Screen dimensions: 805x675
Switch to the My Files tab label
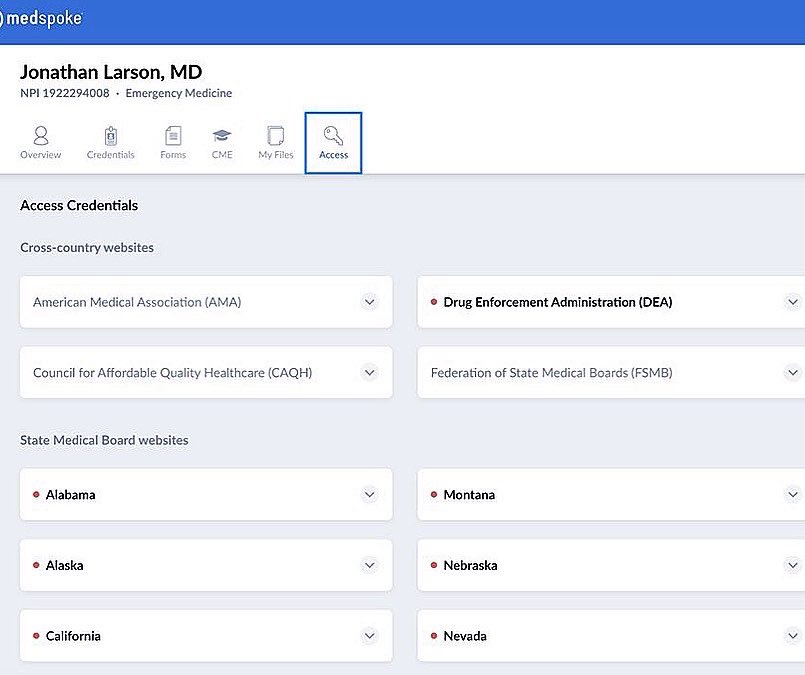[x=276, y=155]
